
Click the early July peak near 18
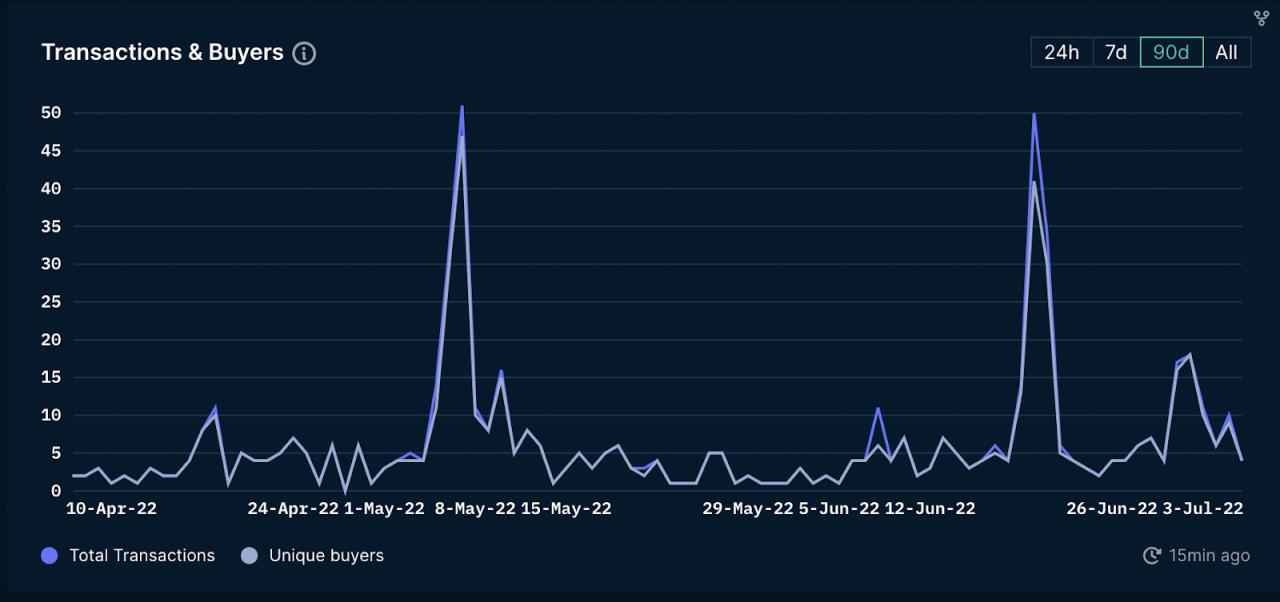[1189, 355]
